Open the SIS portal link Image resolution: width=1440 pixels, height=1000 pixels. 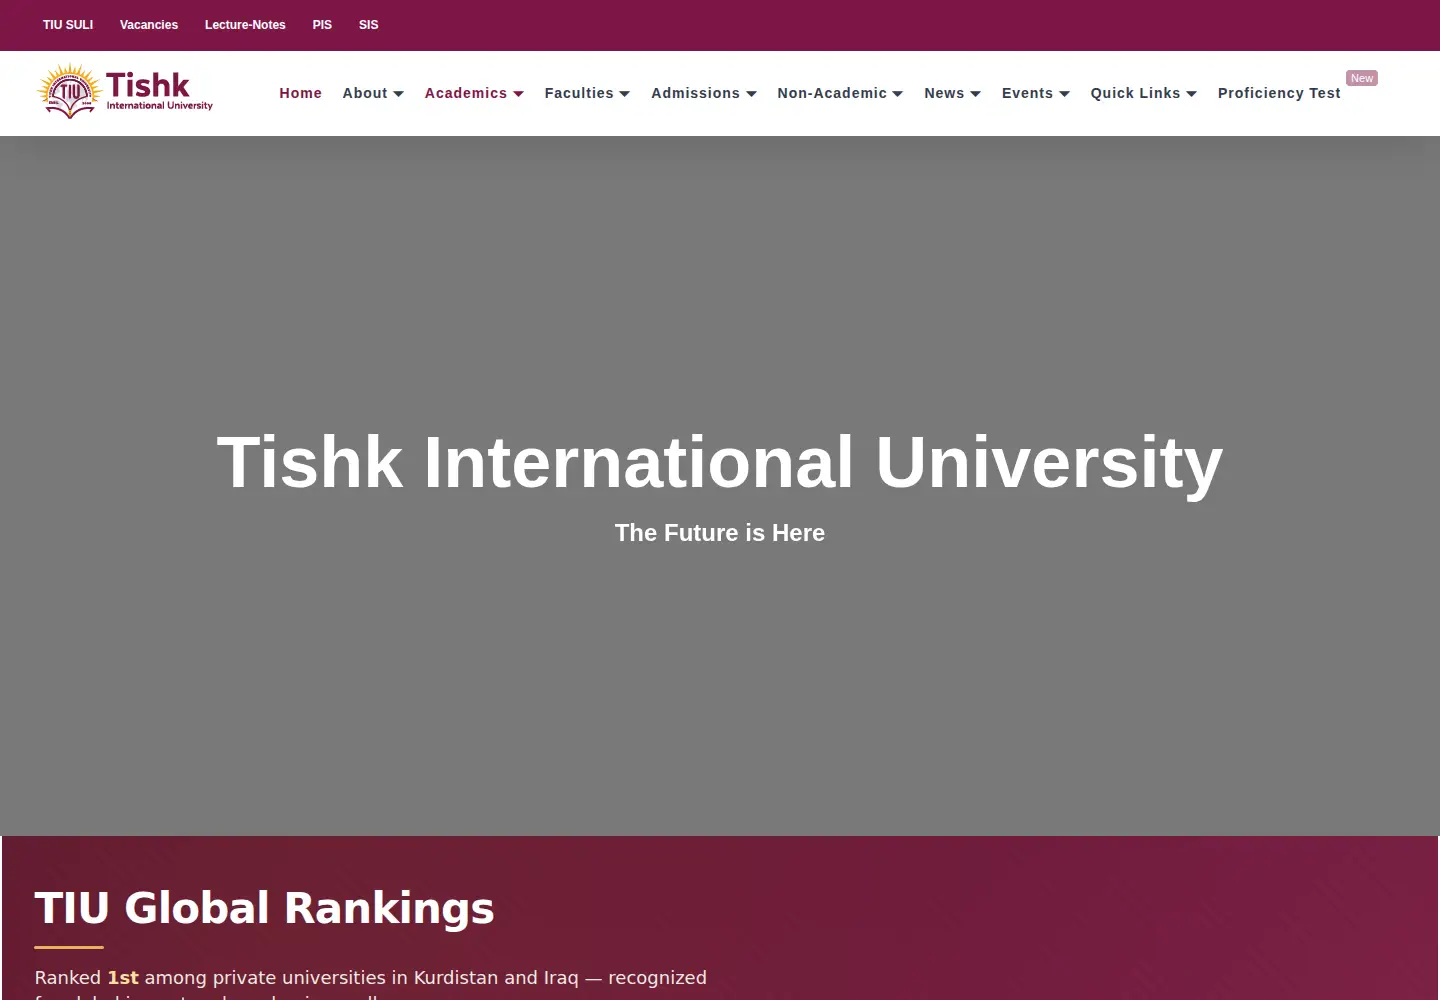tap(369, 25)
